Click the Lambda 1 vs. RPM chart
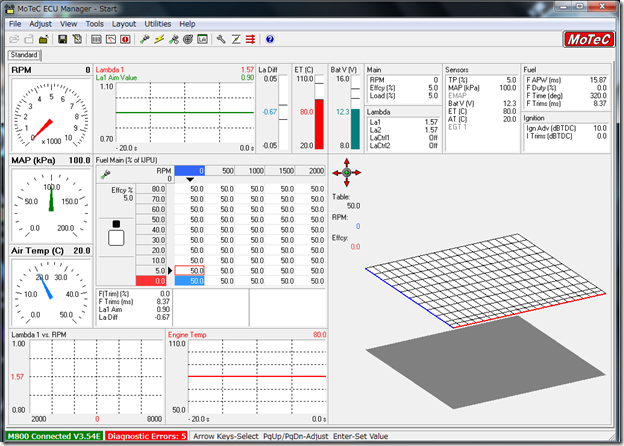Viewport: 624px width, 446px height. point(97,376)
